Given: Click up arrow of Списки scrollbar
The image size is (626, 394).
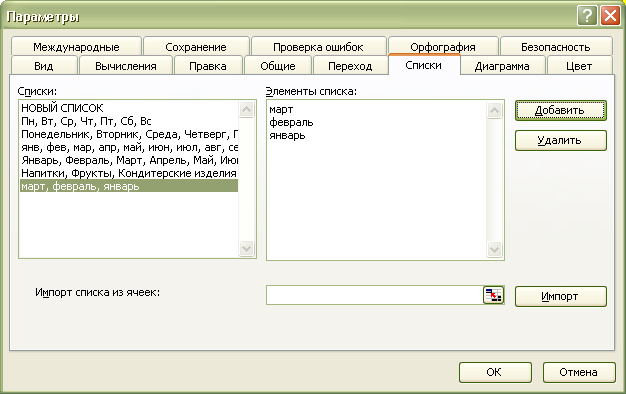Looking at the screenshot, I should click(246, 109).
